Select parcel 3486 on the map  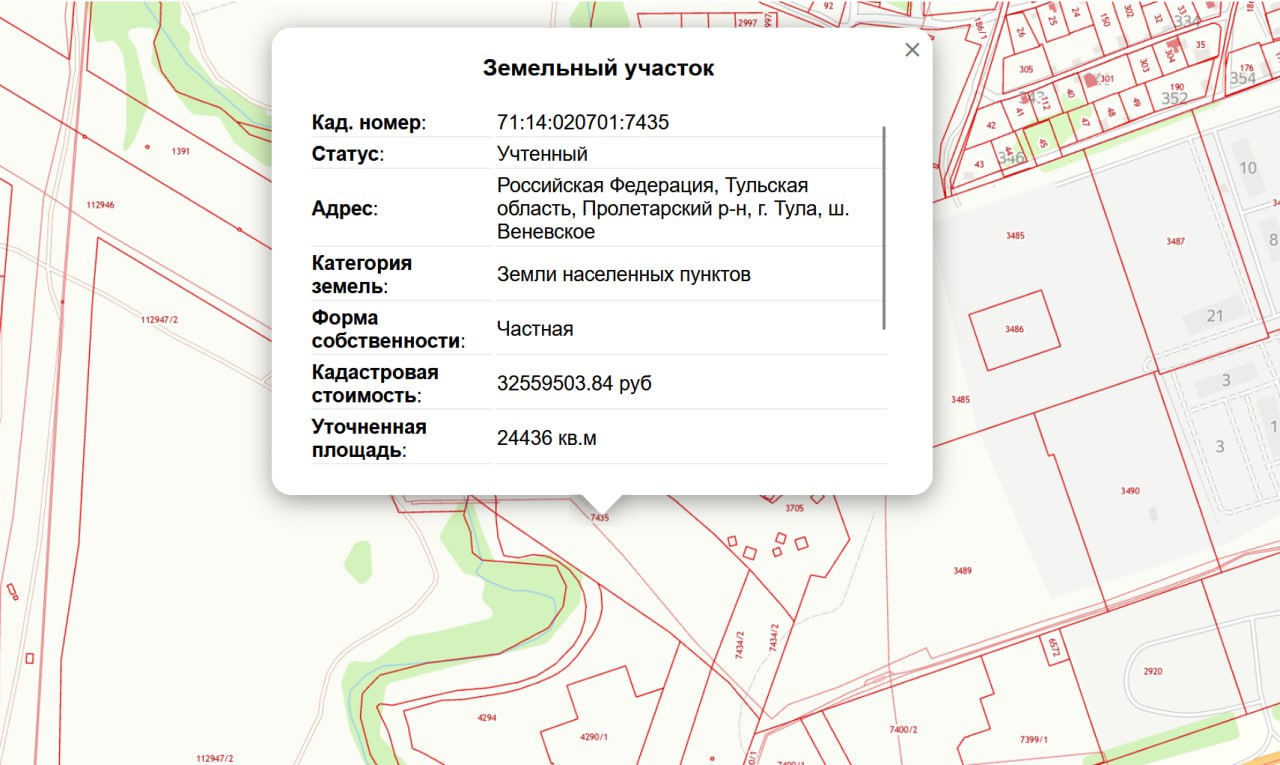coord(1014,329)
